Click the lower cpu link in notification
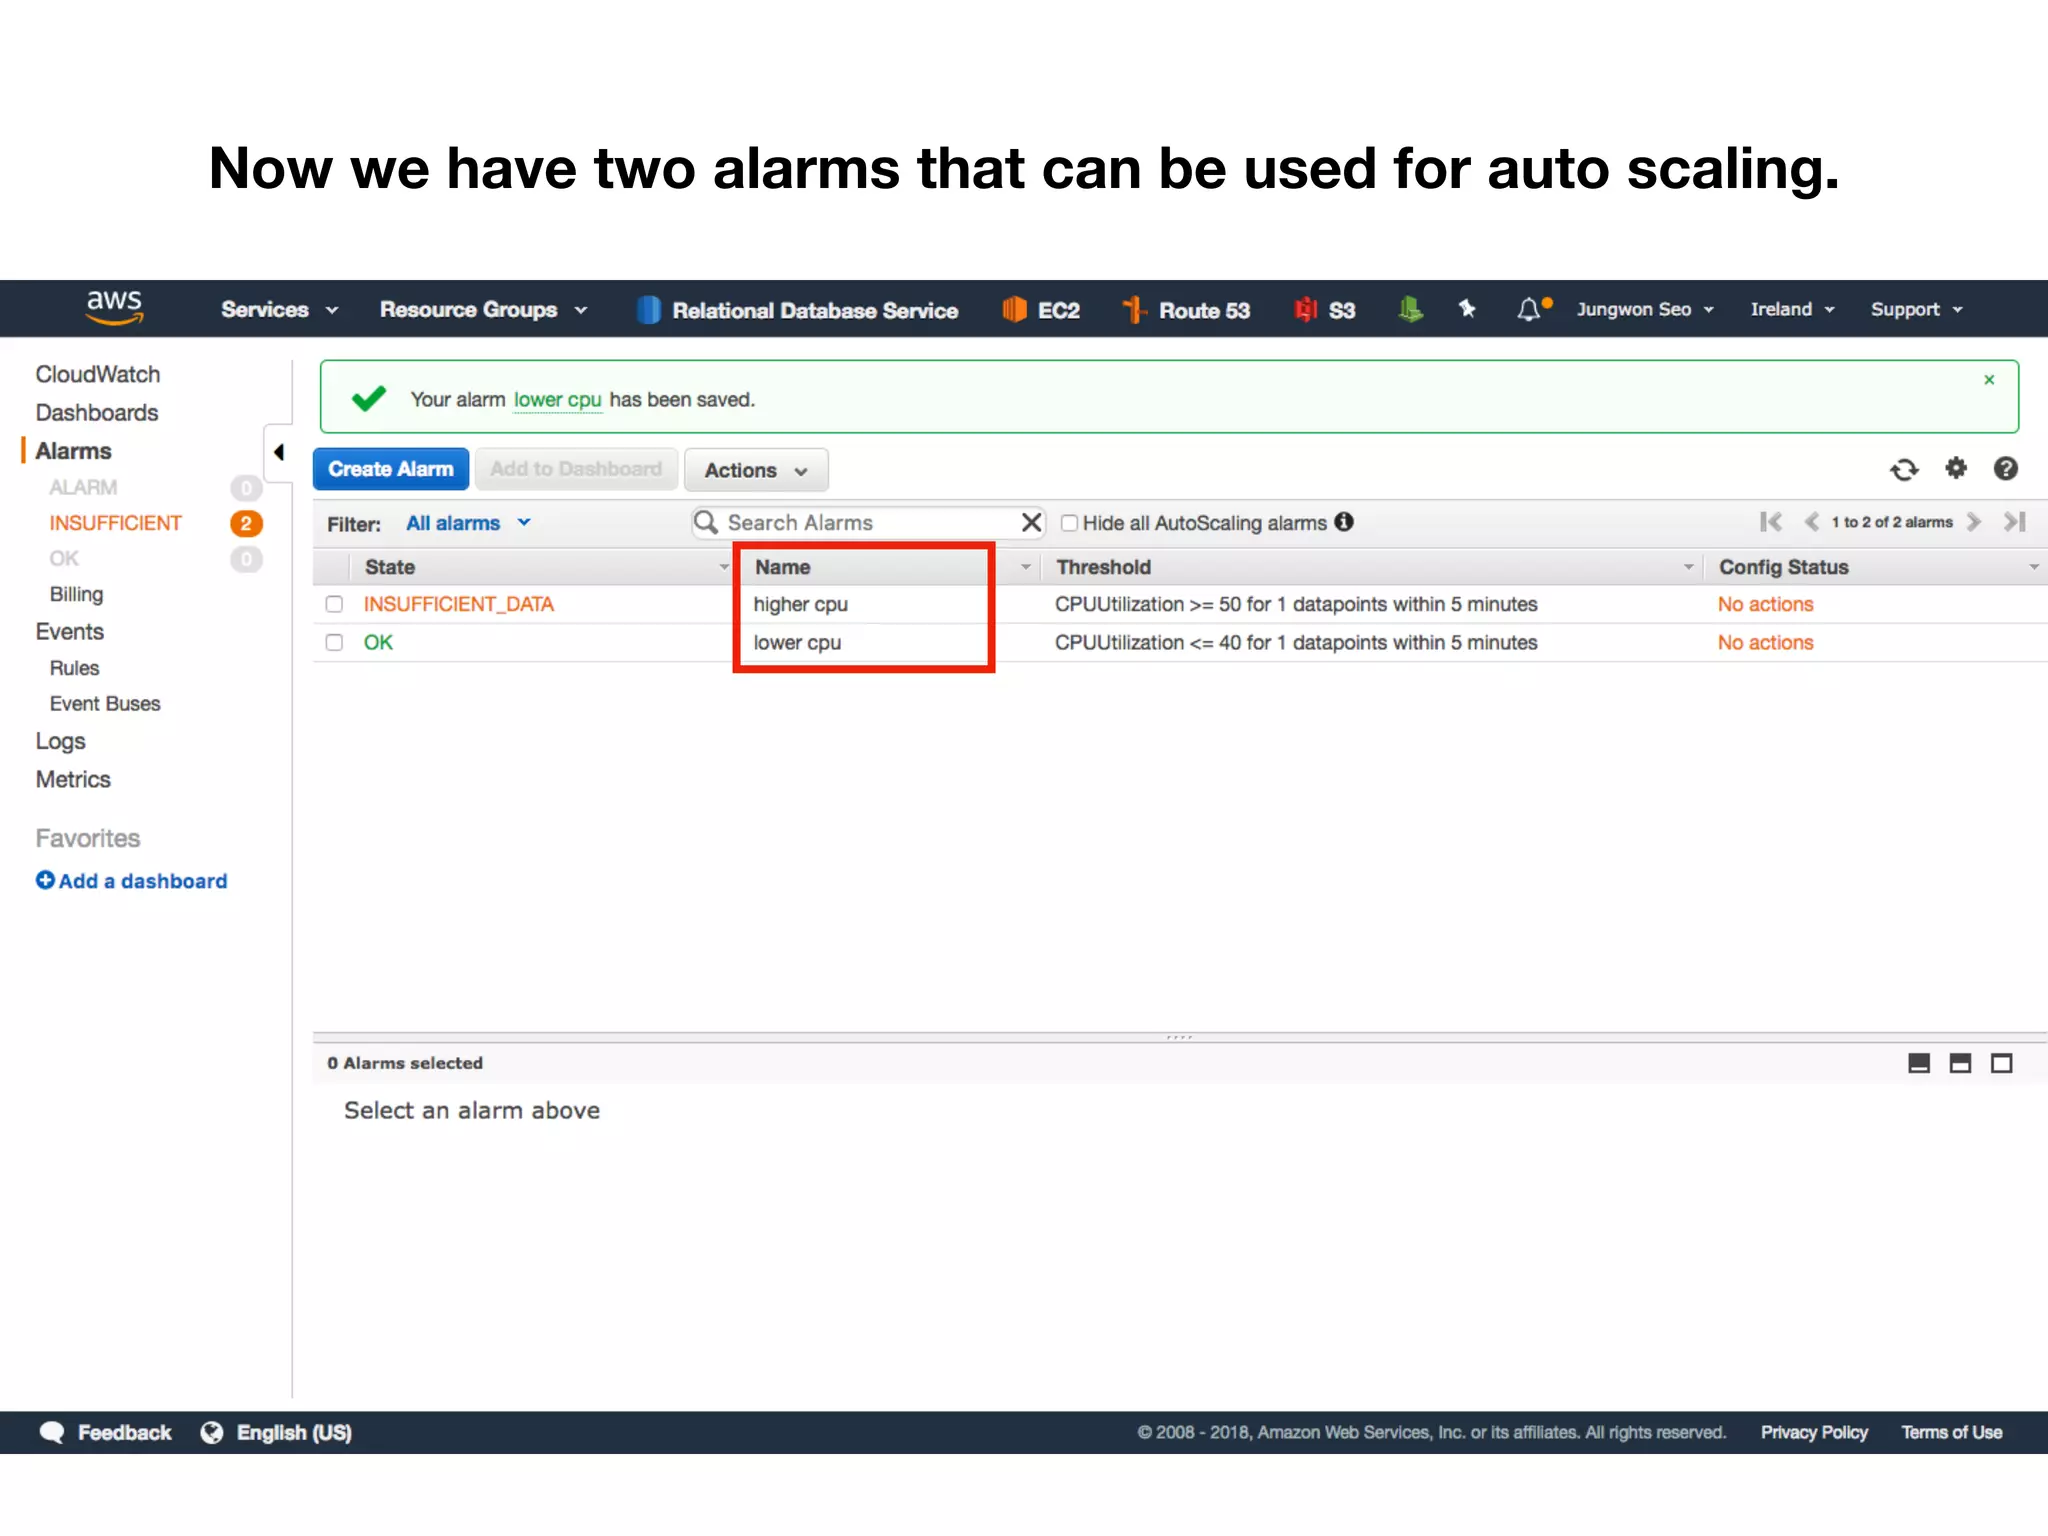This screenshot has height=1536, width=2048. (558, 400)
